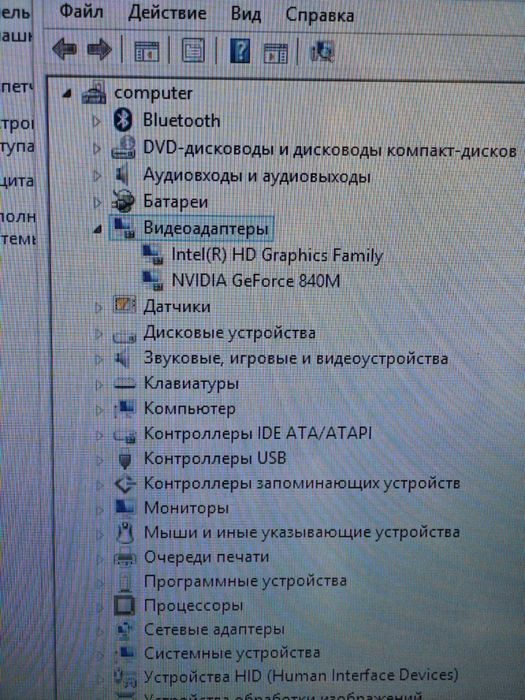525x700 pixels.
Task: Select Контроллеры запоминающих устройств
Action: click(302, 483)
